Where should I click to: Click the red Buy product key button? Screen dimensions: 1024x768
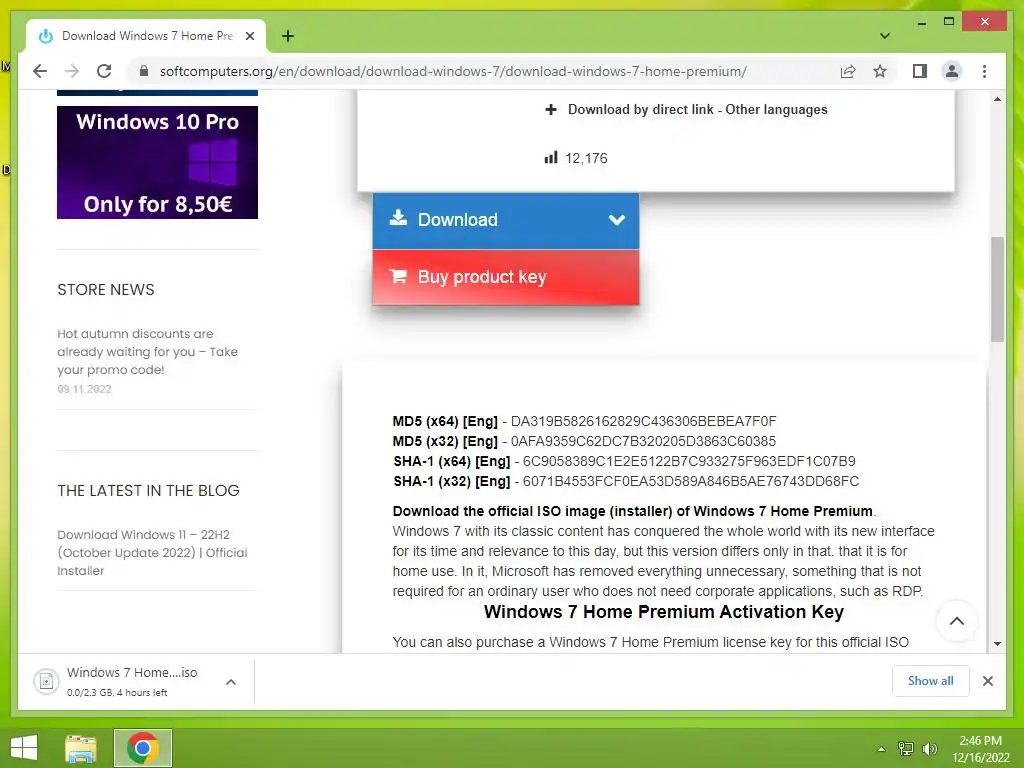coord(505,277)
